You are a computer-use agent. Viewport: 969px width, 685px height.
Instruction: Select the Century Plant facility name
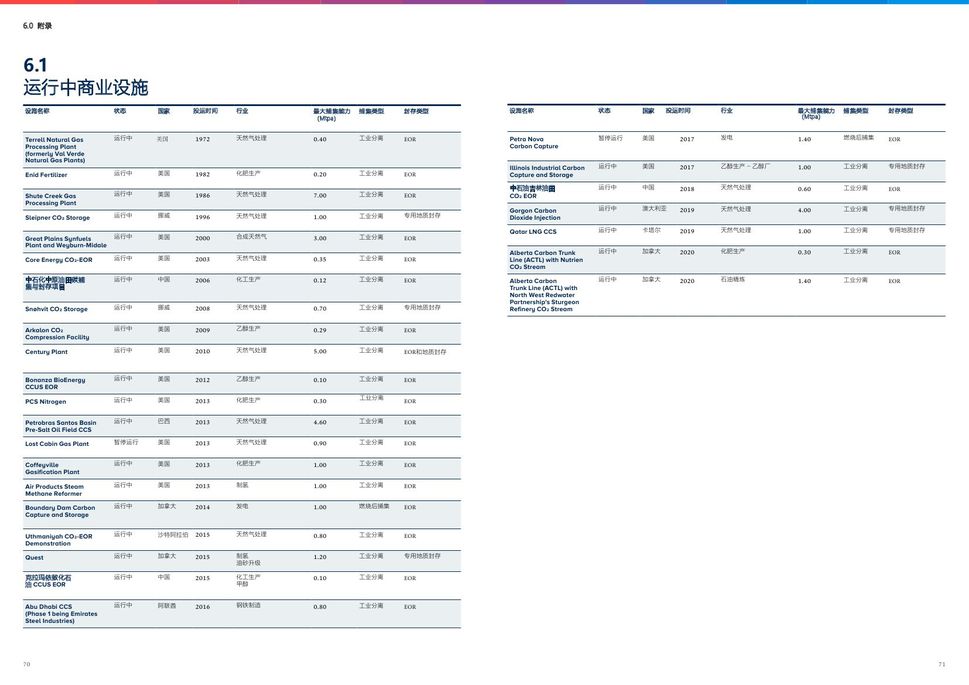point(46,352)
